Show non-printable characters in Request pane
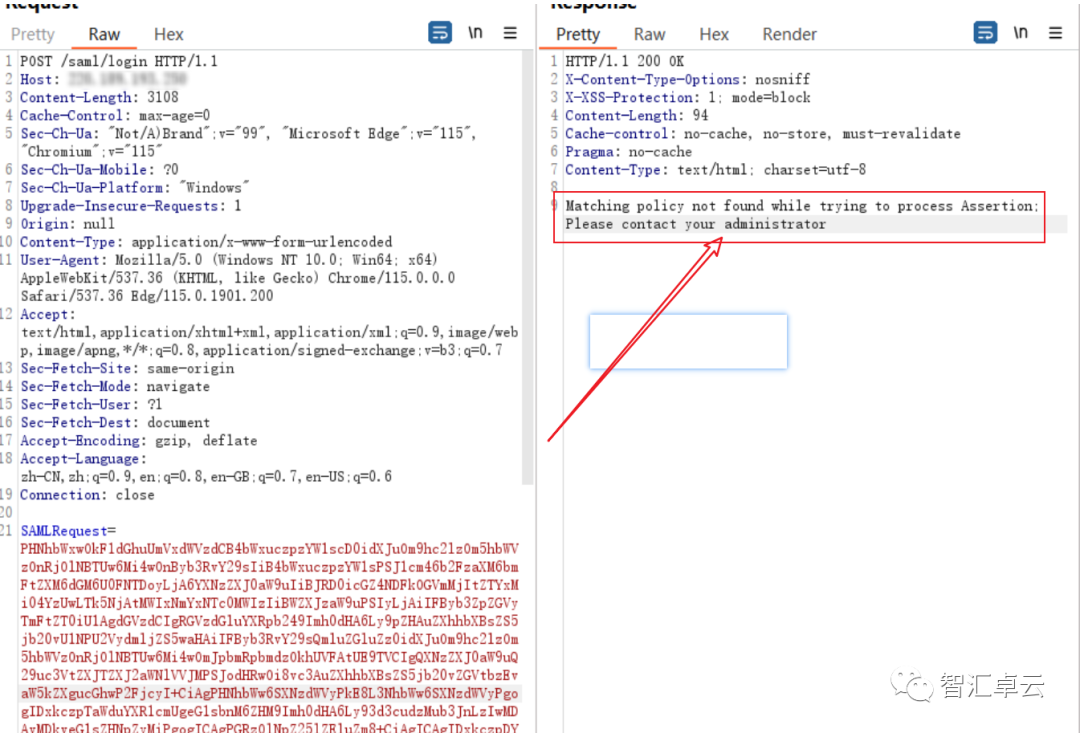Image resolution: width=1080 pixels, height=733 pixels. pyautogui.click(x=475, y=33)
